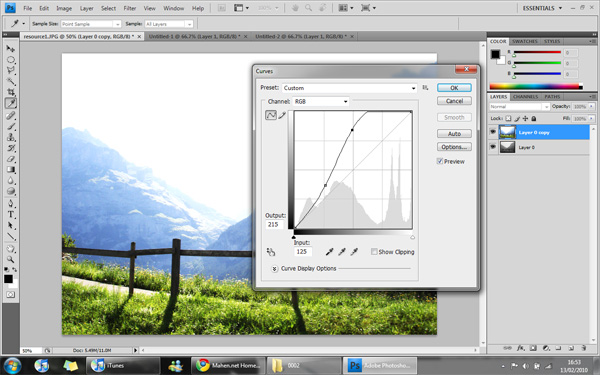
Task: Hide Layer 0 copy visibility eye
Action: click(493, 132)
